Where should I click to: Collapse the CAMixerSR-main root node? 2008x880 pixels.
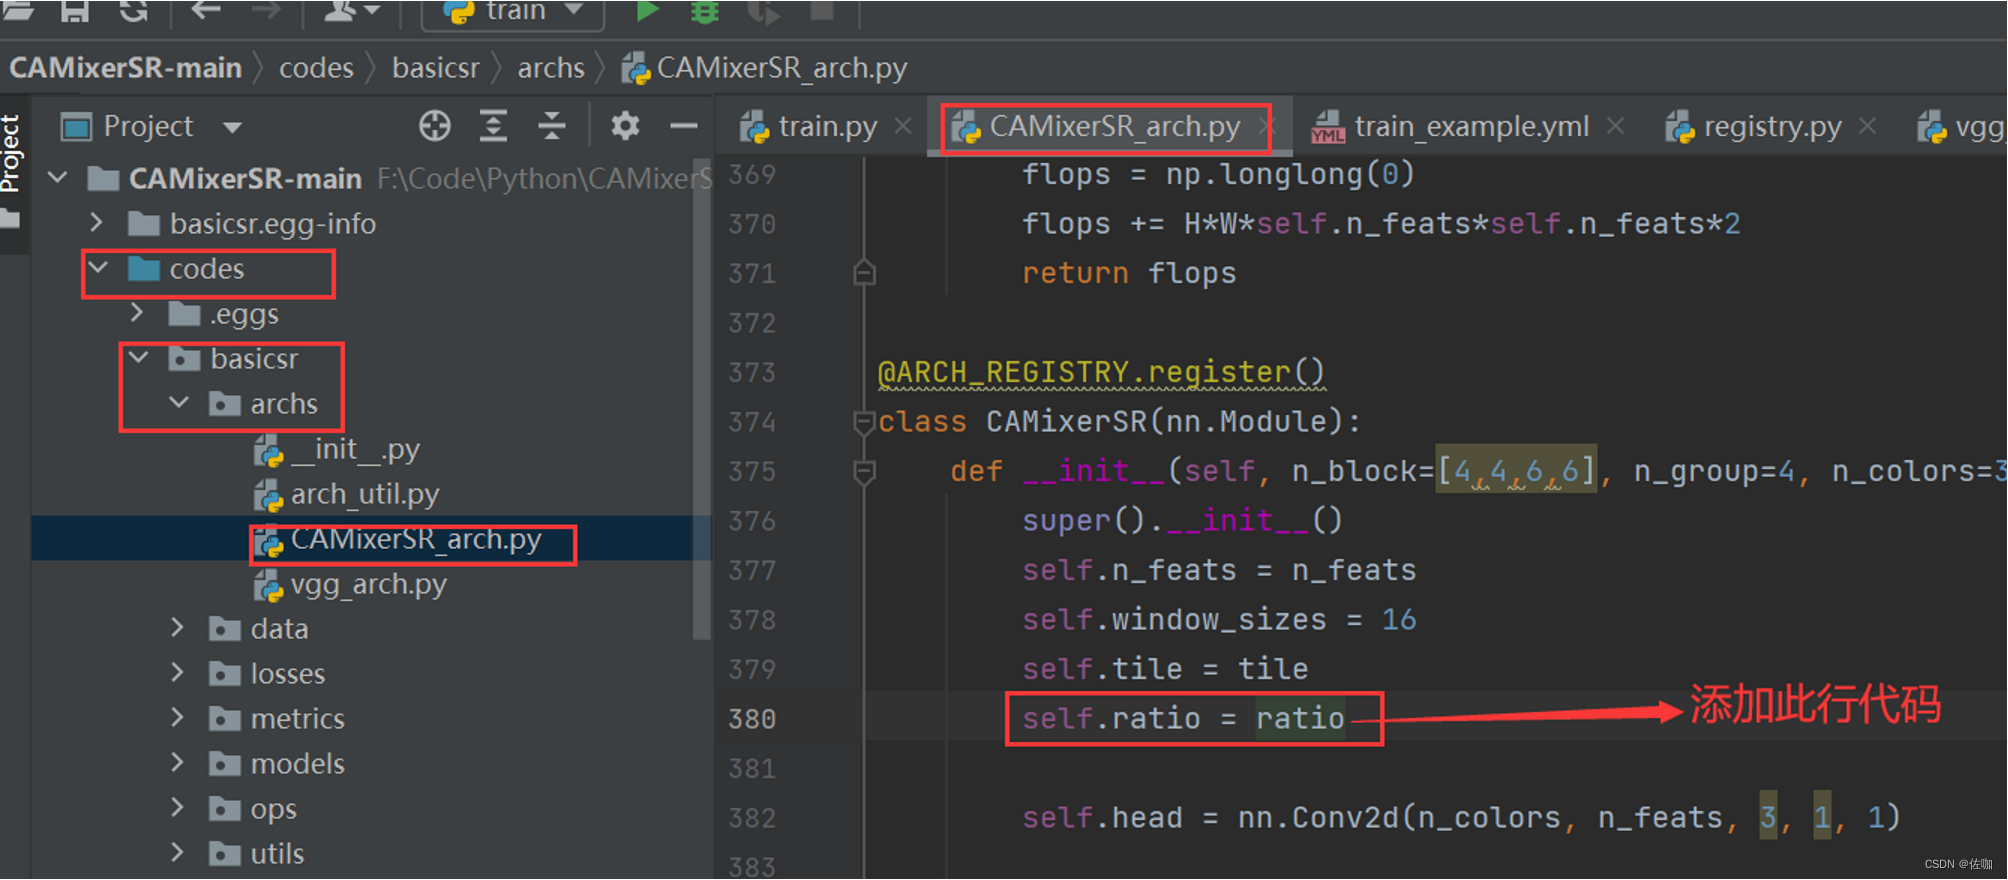(x=58, y=178)
